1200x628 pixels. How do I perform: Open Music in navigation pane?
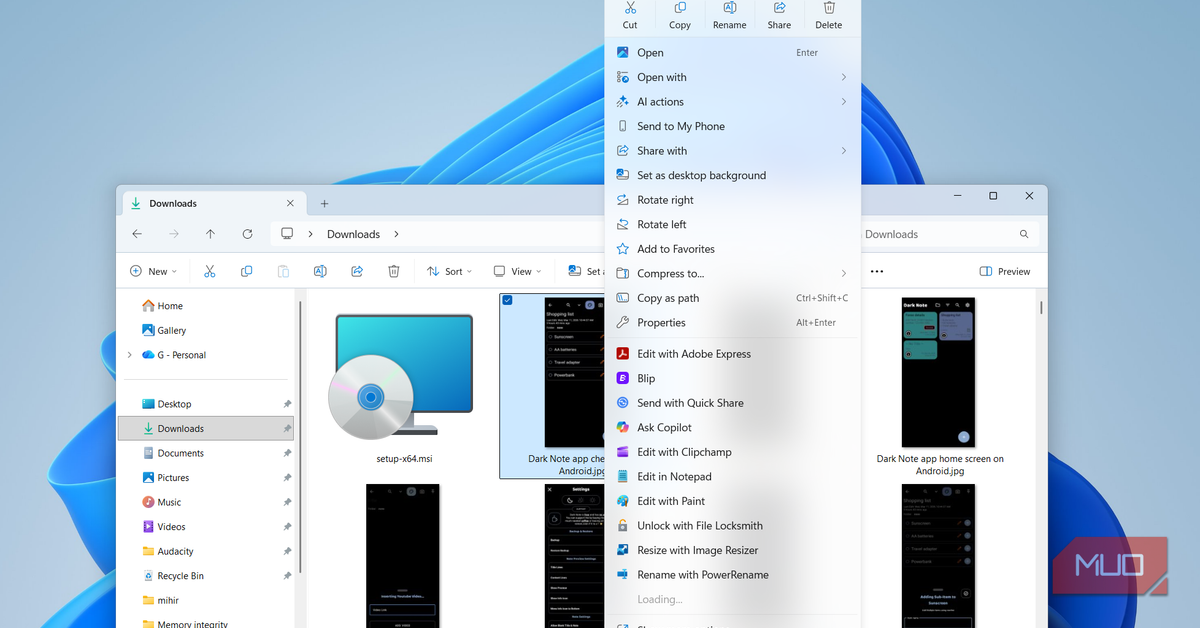point(208,502)
